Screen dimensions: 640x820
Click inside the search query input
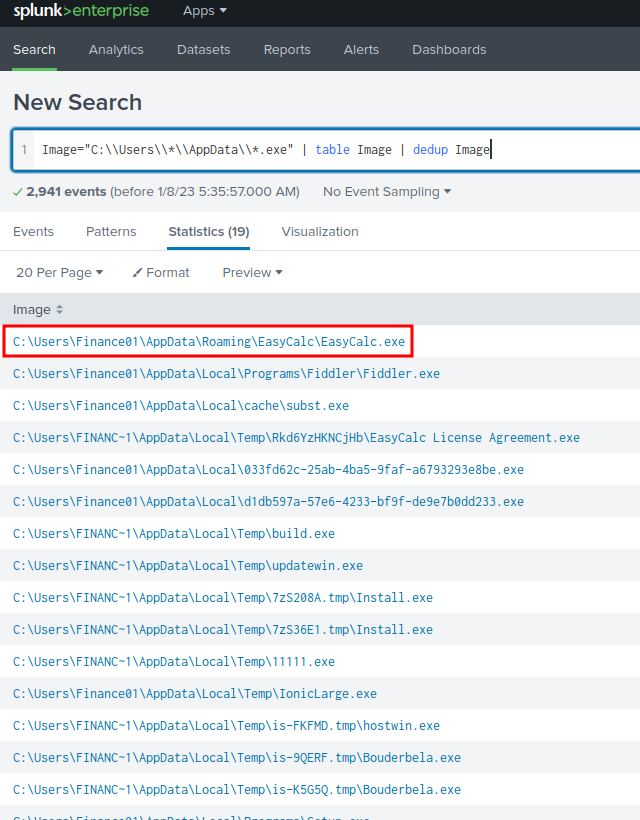335,150
